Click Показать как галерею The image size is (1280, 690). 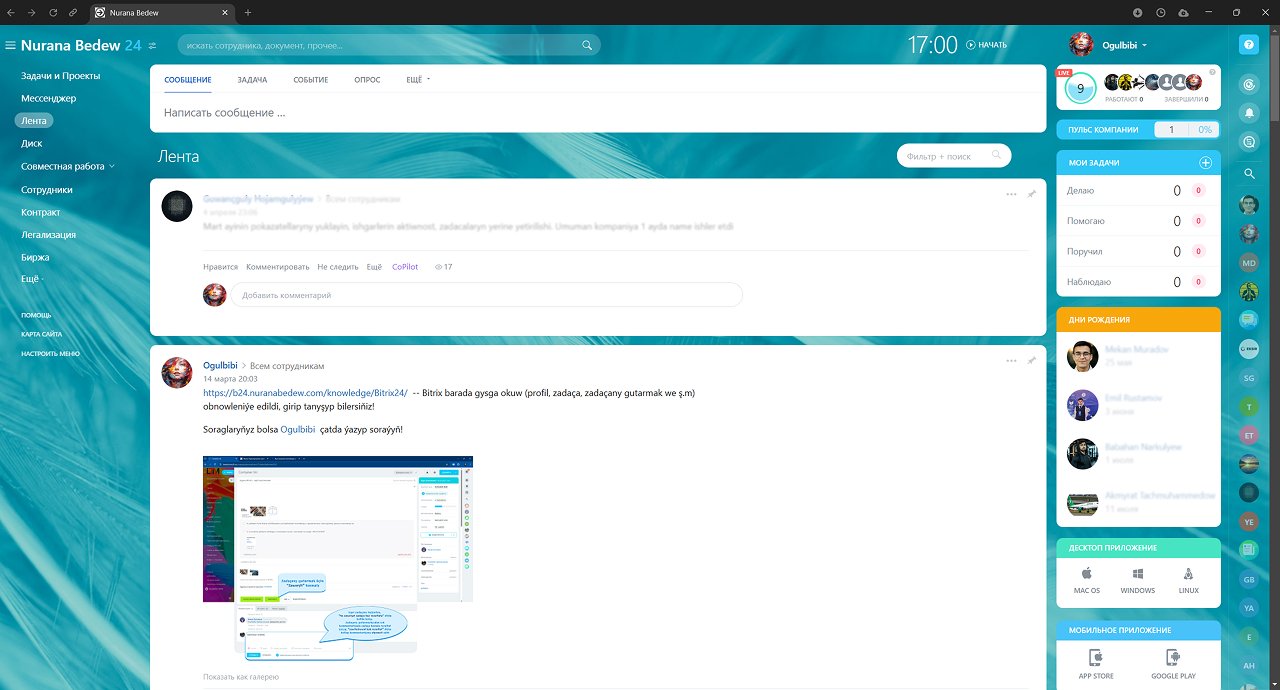[241, 677]
